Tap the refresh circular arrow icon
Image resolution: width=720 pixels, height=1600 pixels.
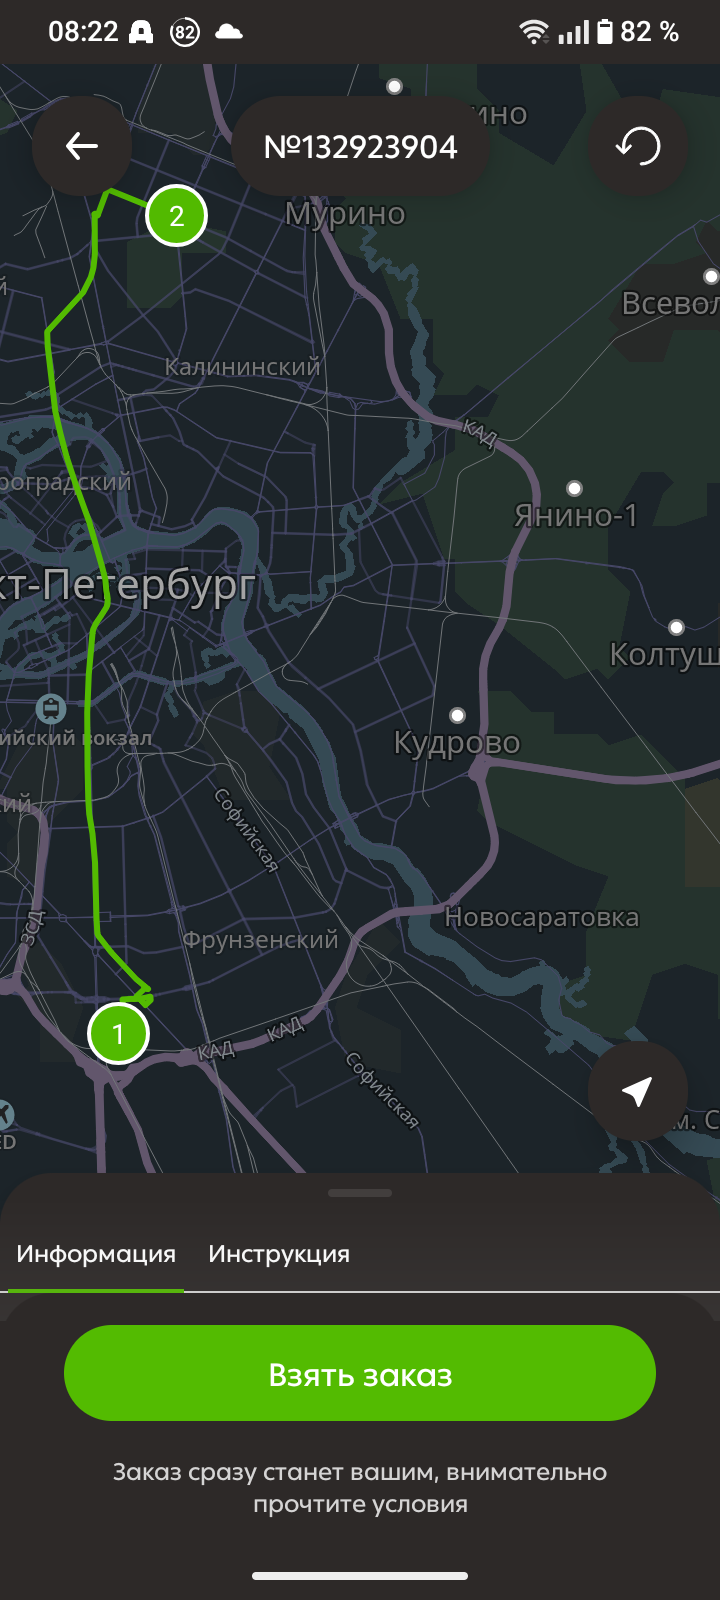pos(638,147)
